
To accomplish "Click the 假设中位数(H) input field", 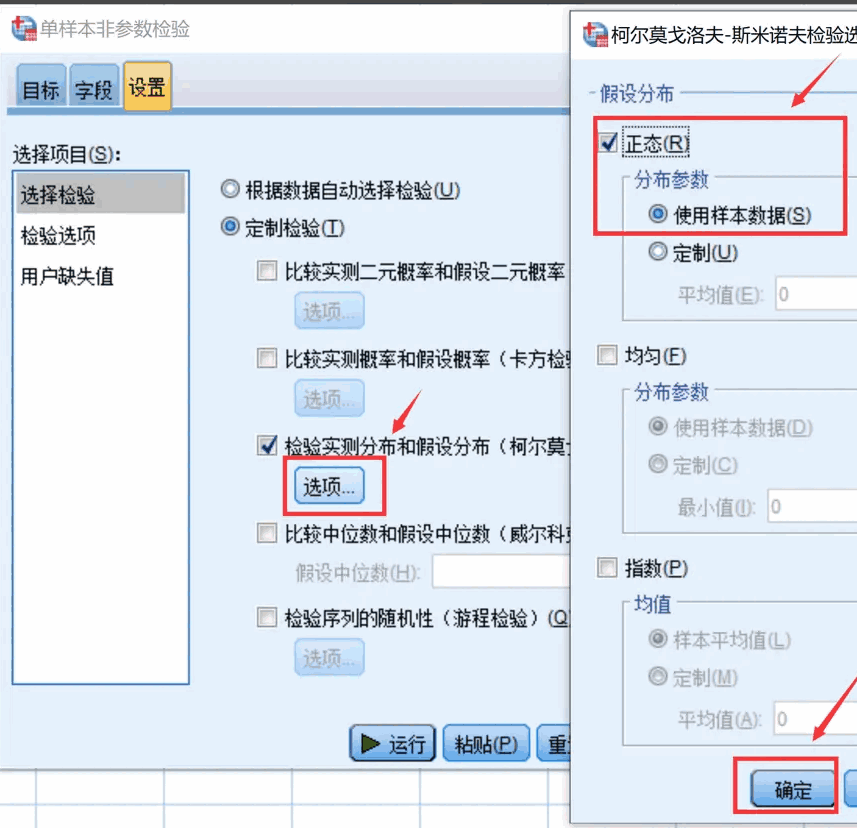I will point(501,572).
